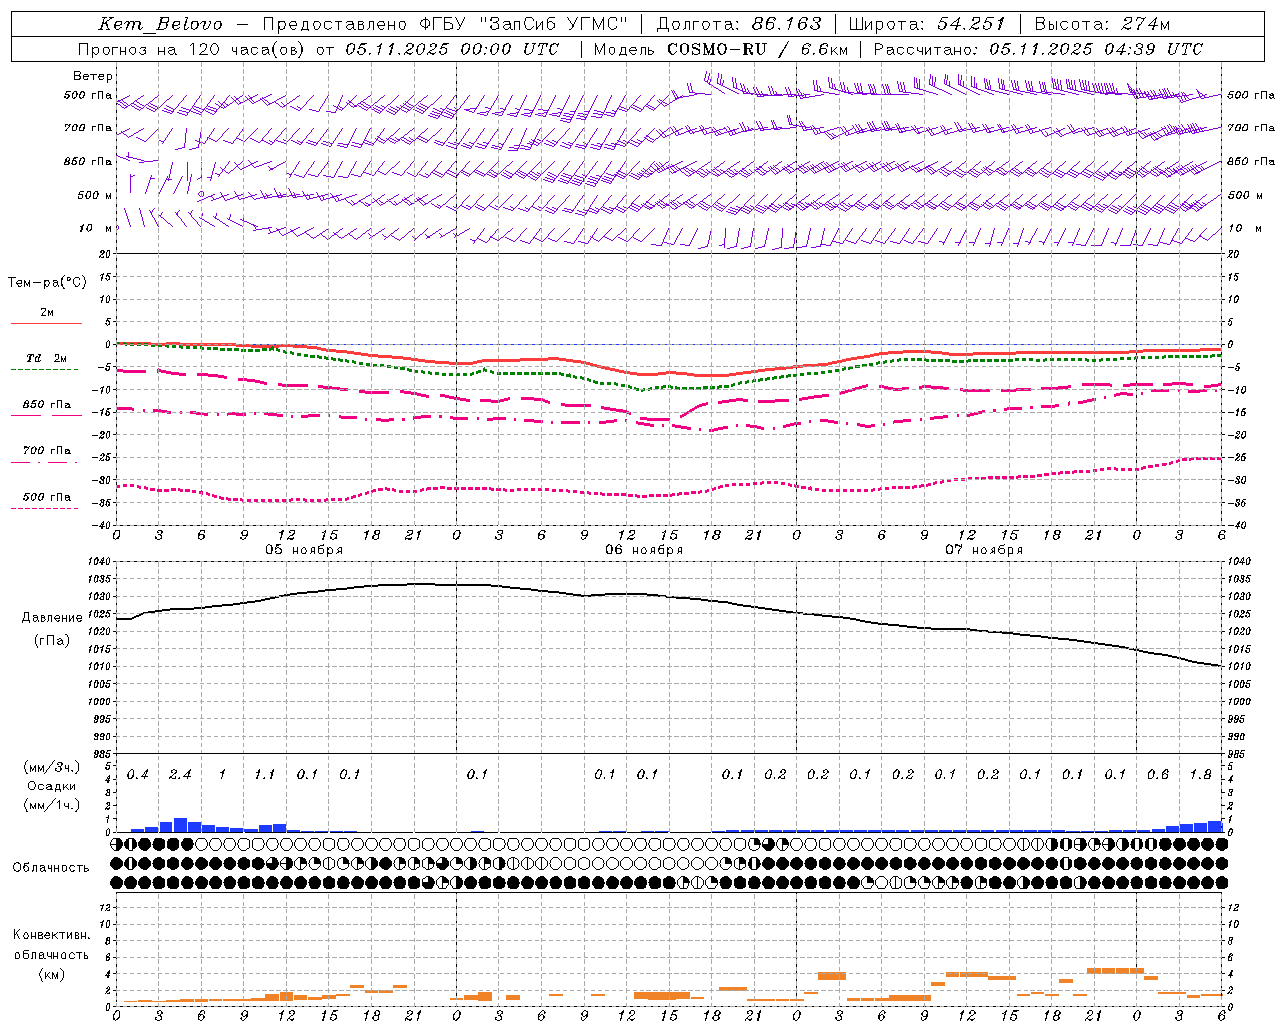Image resolution: width=1280 pixels, height=1024 pixels.
Task: Select the Модель COSMO-RU / 6.6км text
Action: coord(721,49)
